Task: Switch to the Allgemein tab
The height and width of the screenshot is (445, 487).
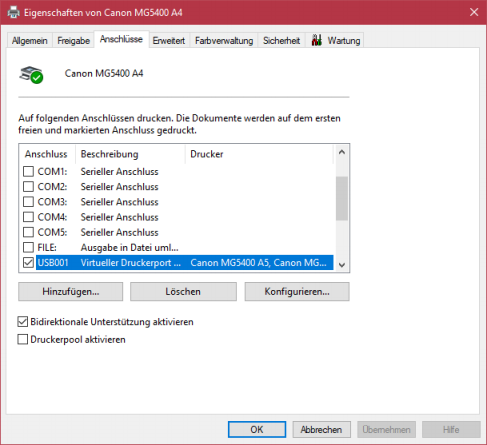Action: coord(30,41)
